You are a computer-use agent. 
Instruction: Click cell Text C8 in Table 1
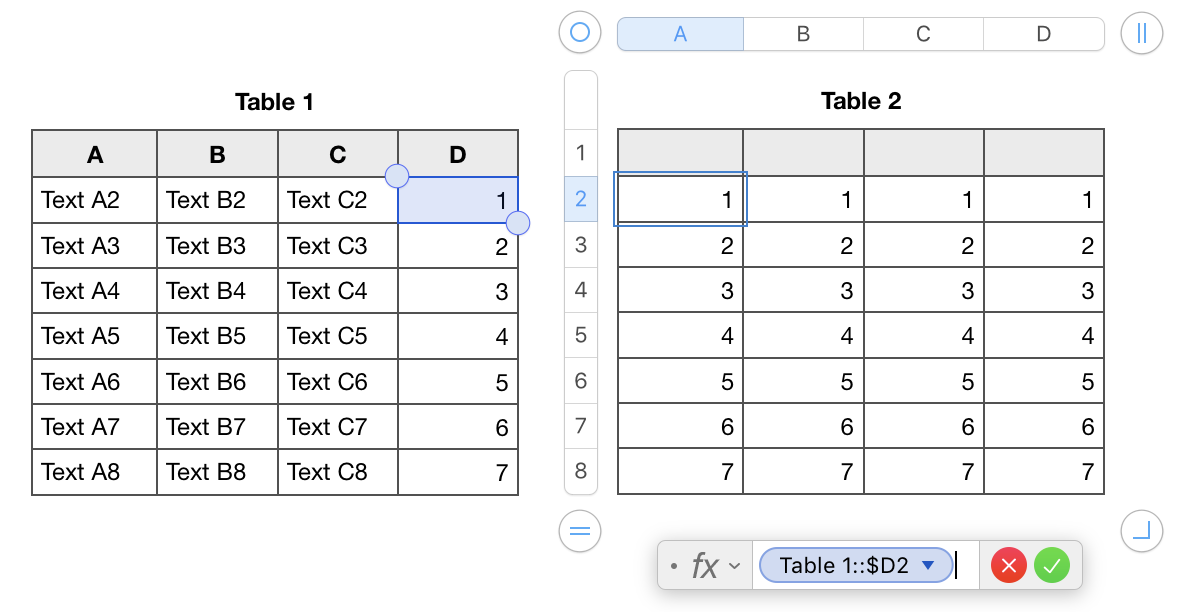tap(337, 471)
